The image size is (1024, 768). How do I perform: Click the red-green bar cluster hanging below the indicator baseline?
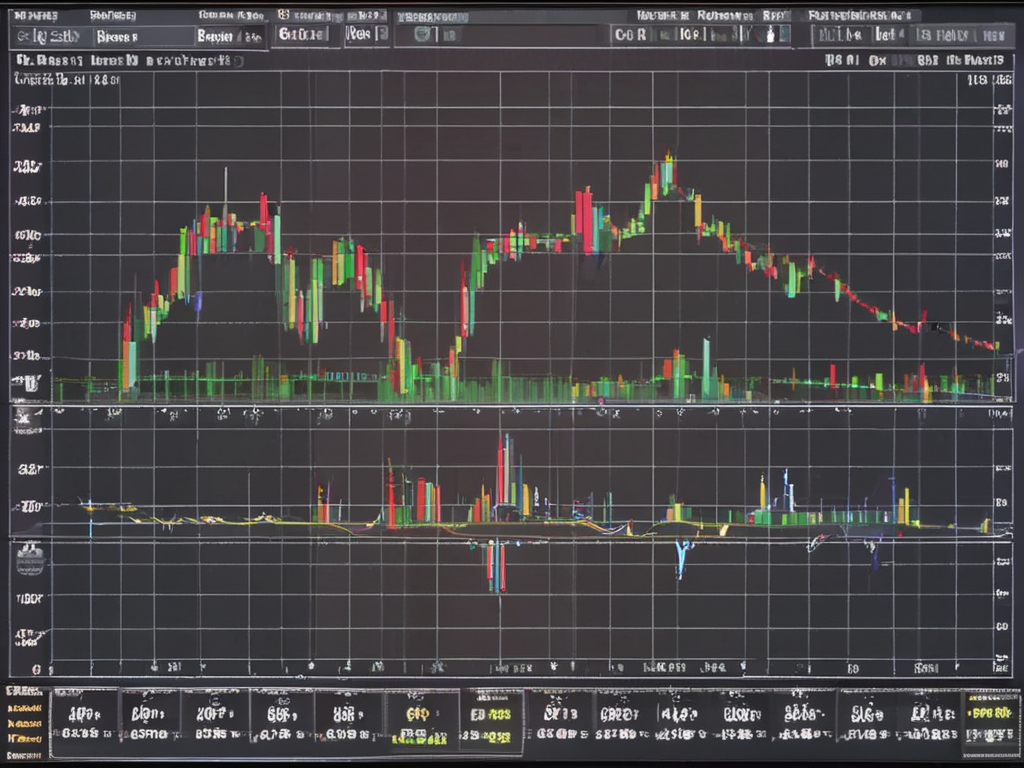(x=496, y=565)
